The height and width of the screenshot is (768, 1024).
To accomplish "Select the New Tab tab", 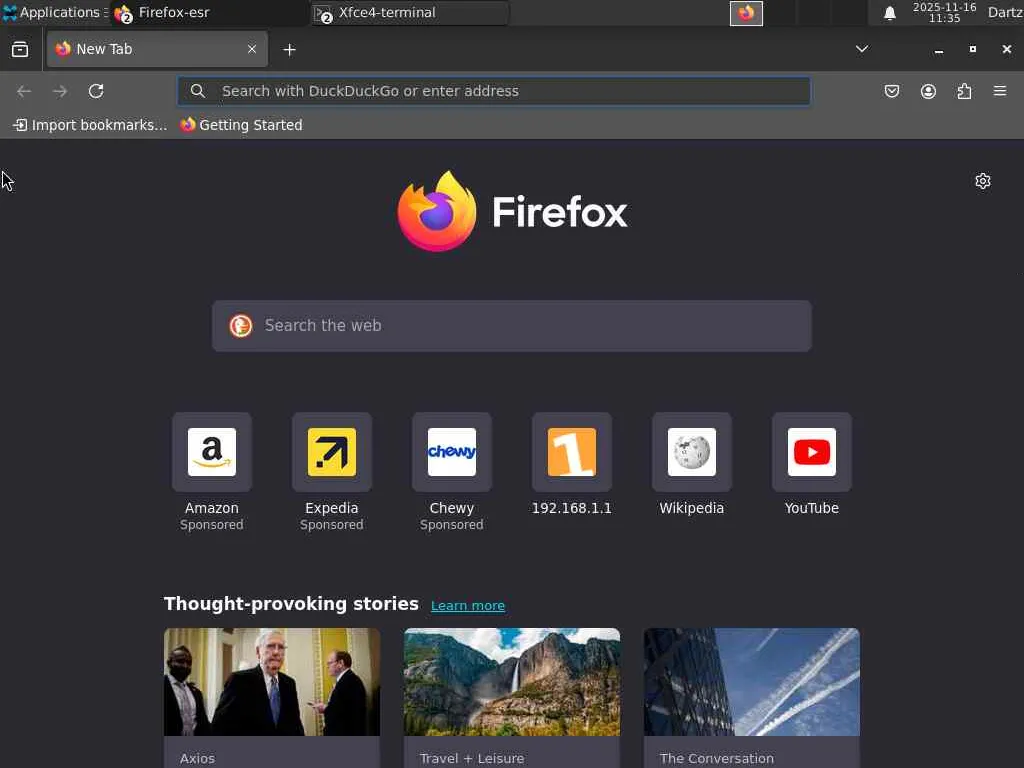I will (157, 49).
